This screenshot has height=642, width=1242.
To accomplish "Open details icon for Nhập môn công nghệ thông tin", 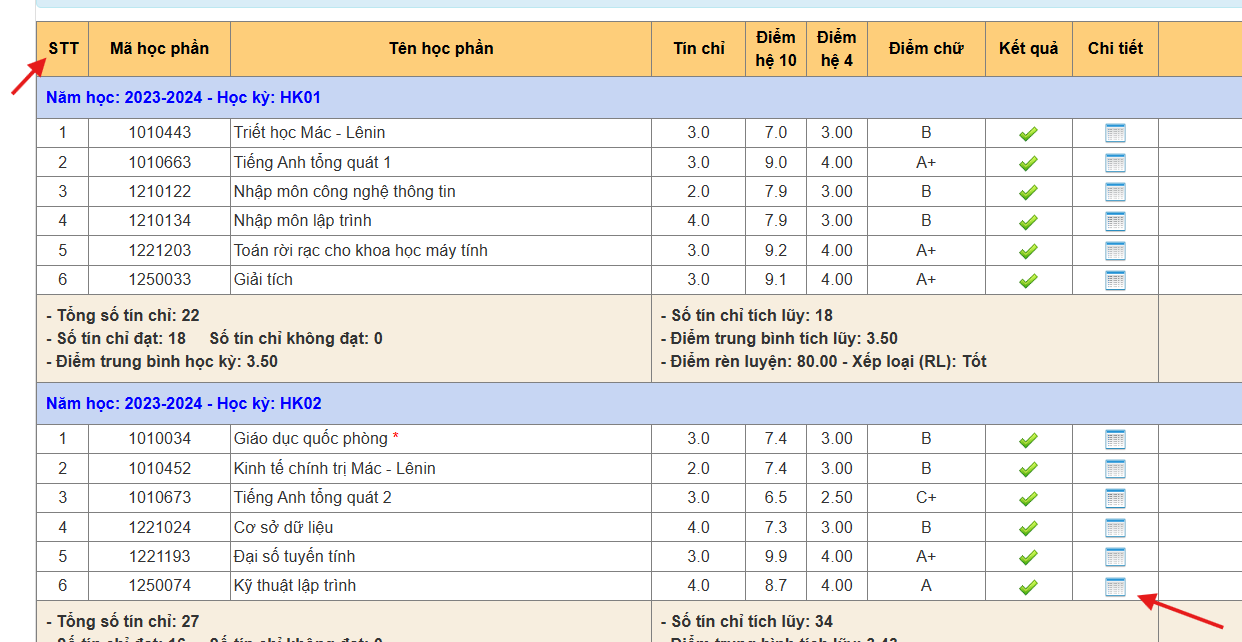I will point(1115,192).
